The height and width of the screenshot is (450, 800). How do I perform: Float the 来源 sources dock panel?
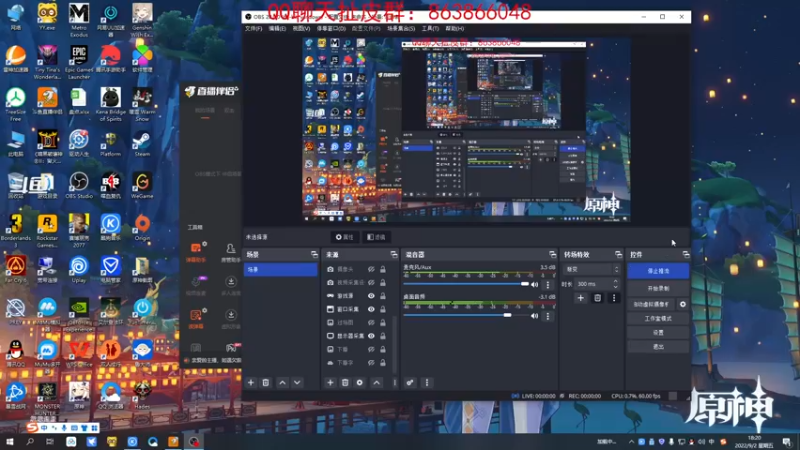(394, 254)
